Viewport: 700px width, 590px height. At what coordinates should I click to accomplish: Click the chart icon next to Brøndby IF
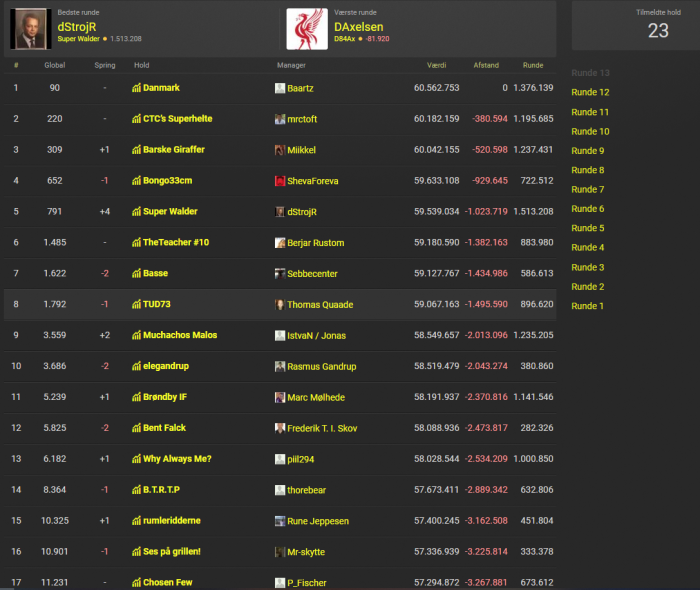click(x=136, y=397)
